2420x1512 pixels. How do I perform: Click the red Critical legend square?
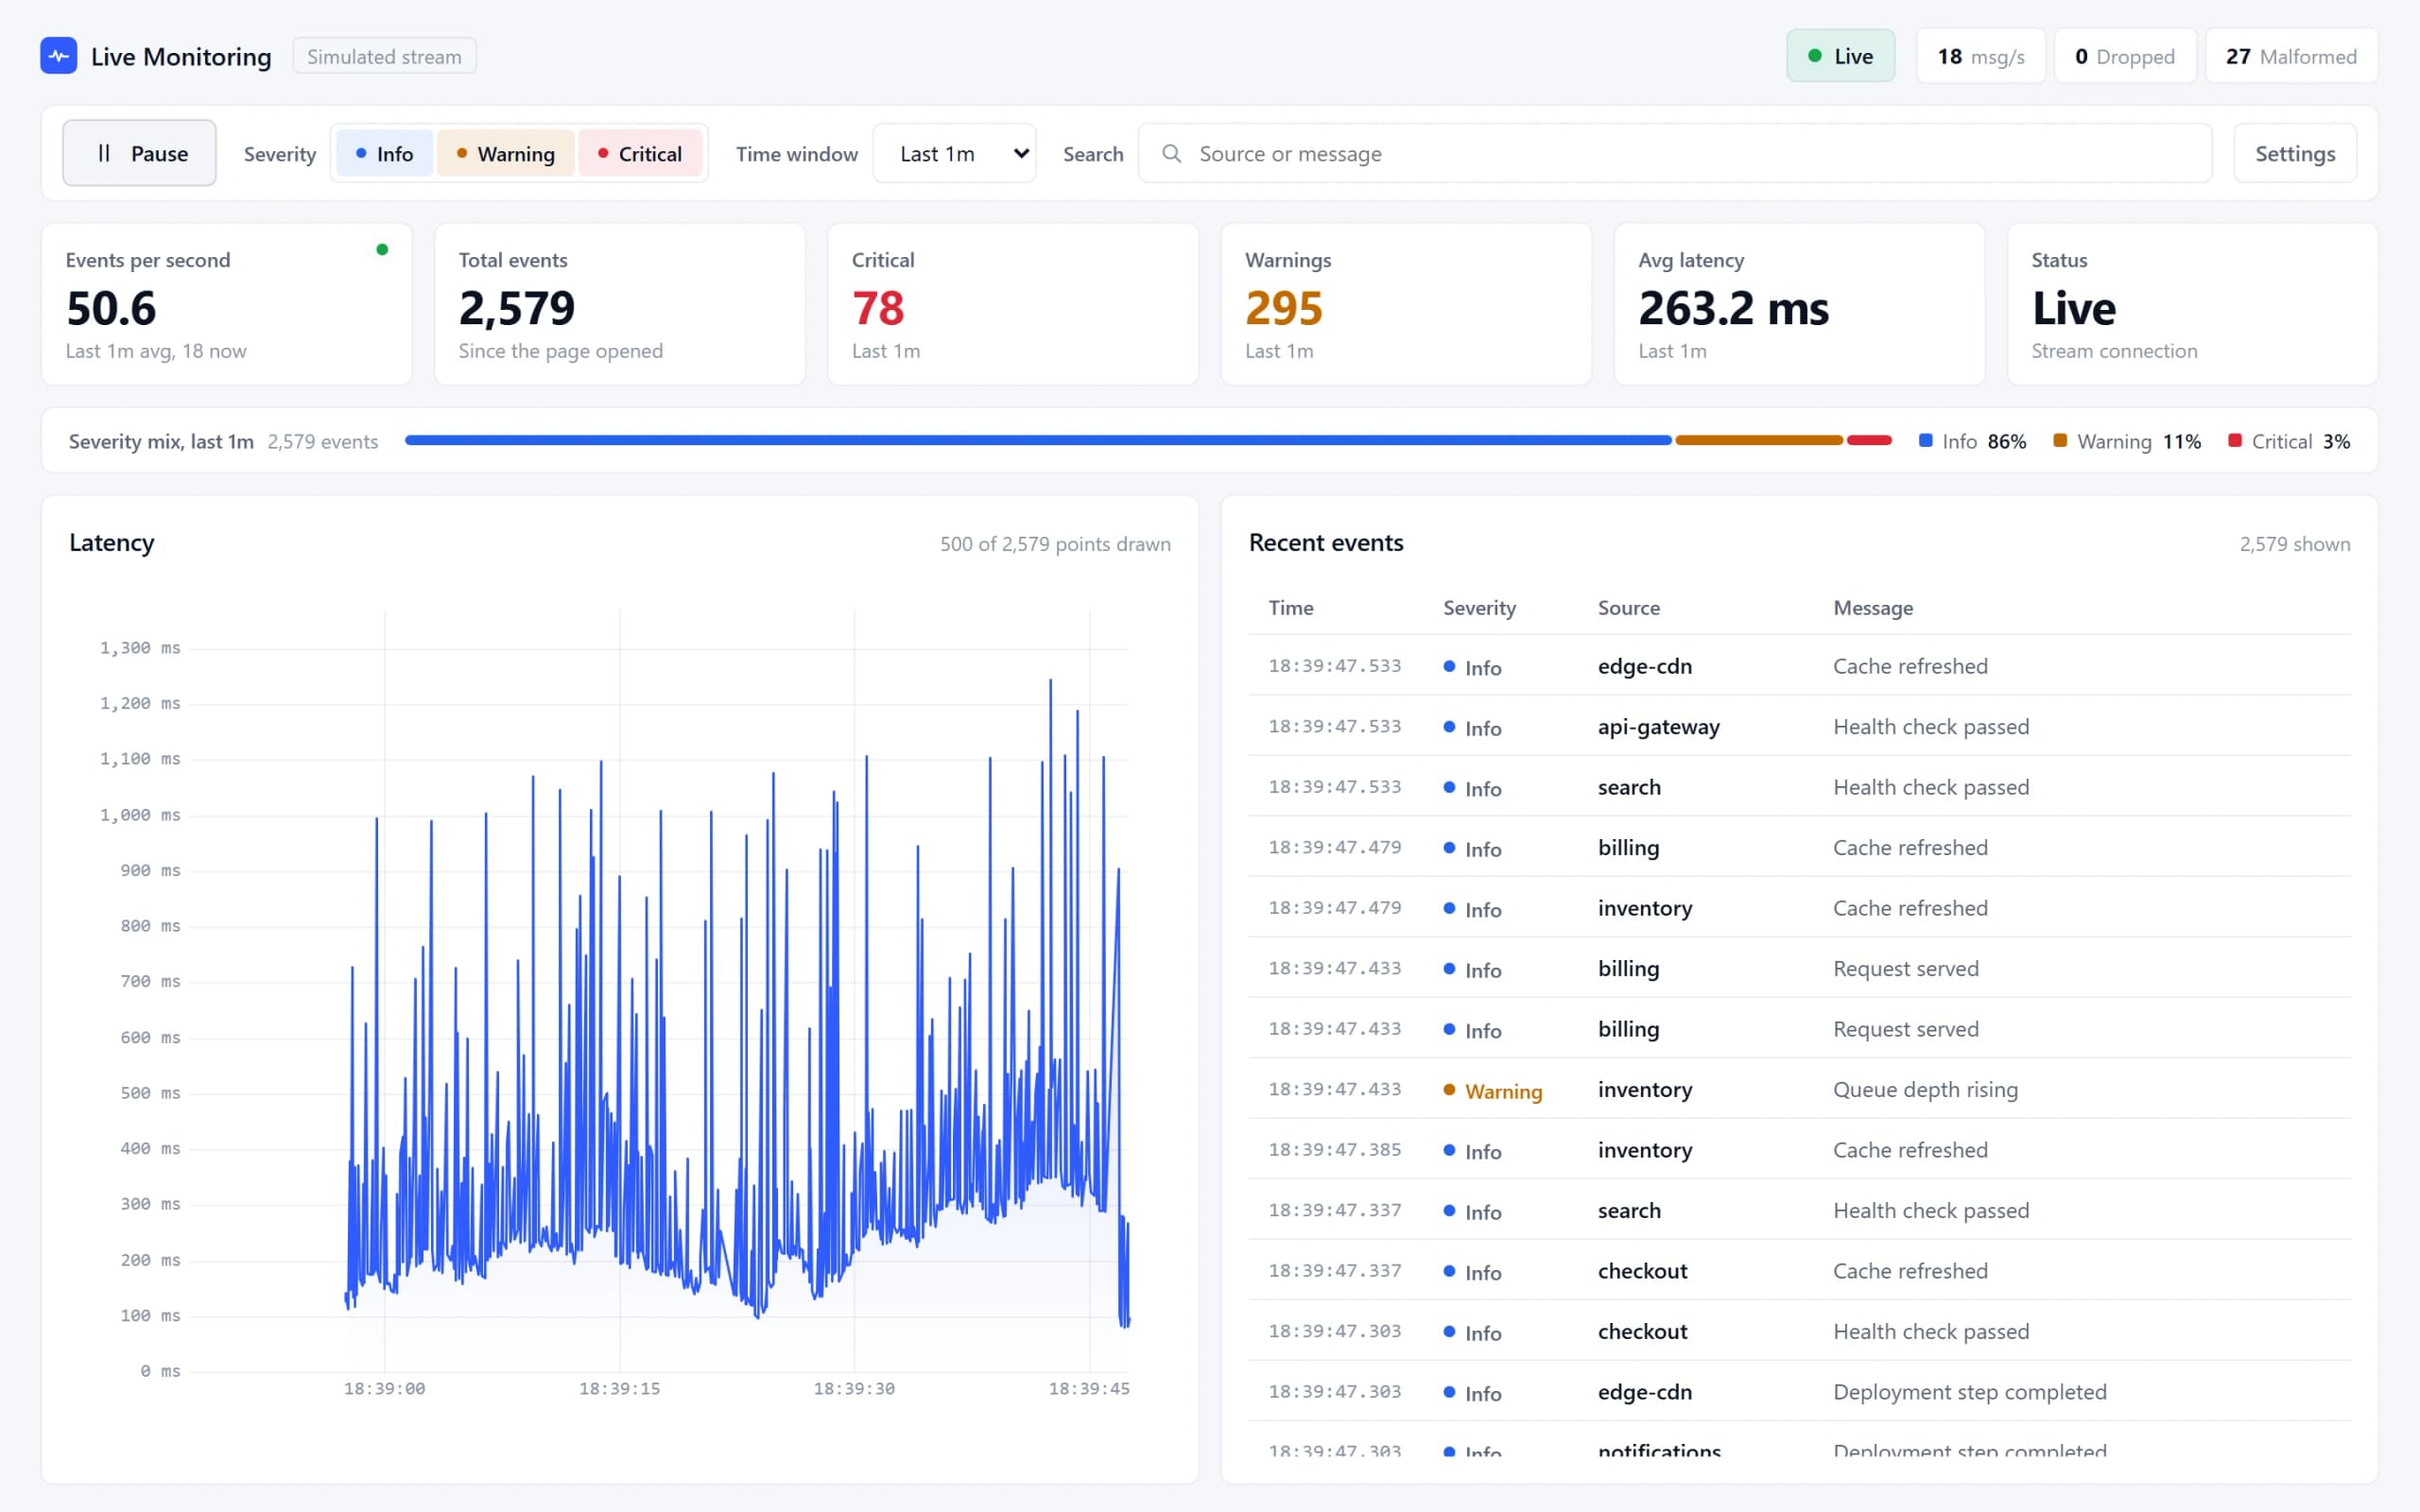(2235, 441)
